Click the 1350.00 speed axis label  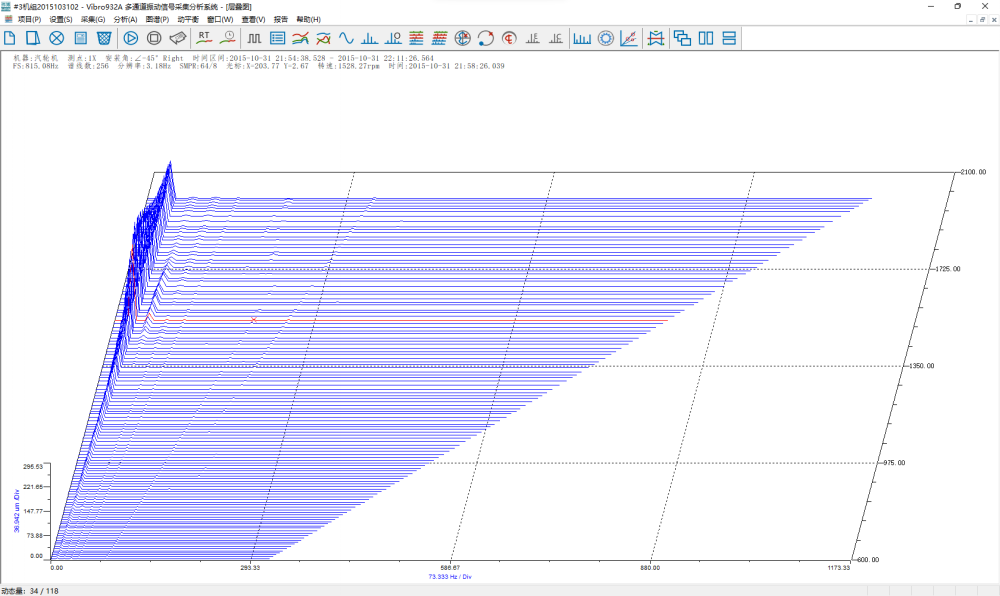(922, 366)
